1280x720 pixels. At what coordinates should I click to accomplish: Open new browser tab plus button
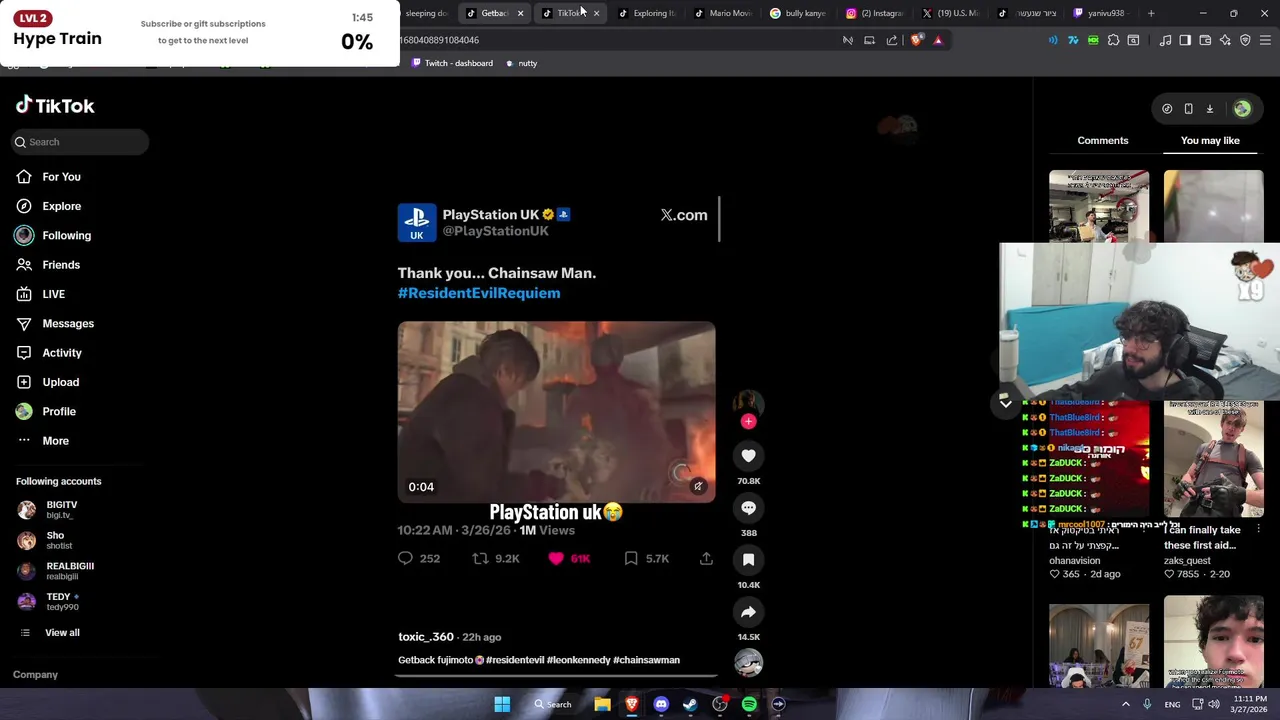pyautogui.click(x=1151, y=13)
